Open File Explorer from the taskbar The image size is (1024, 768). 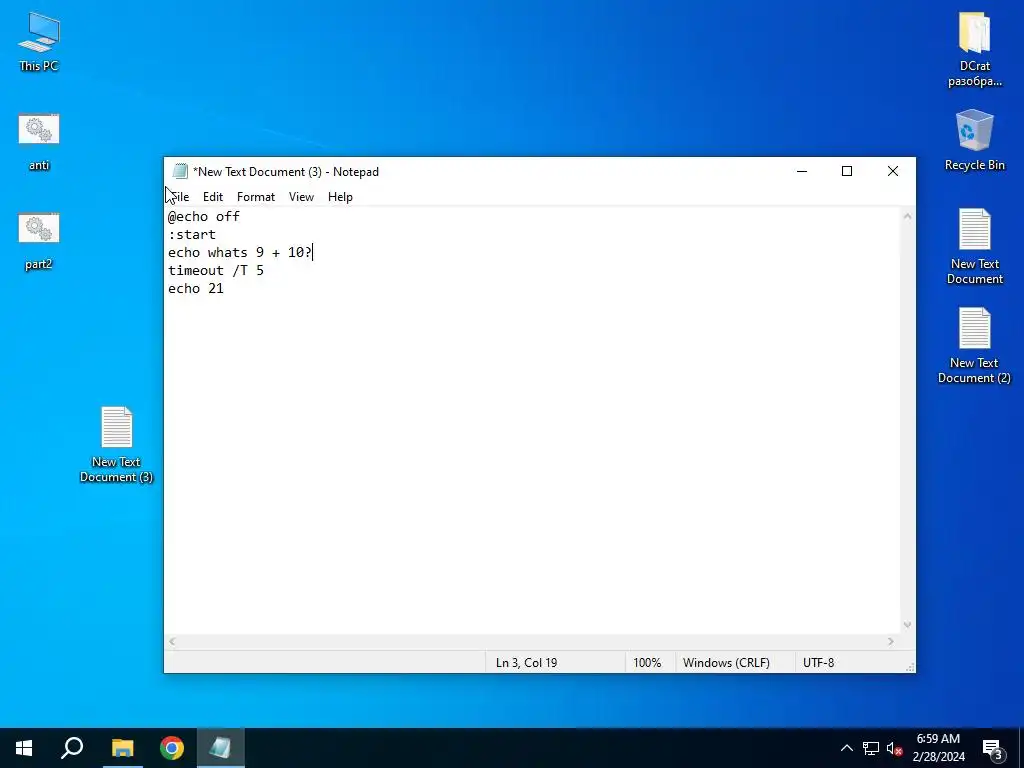tap(122, 748)
